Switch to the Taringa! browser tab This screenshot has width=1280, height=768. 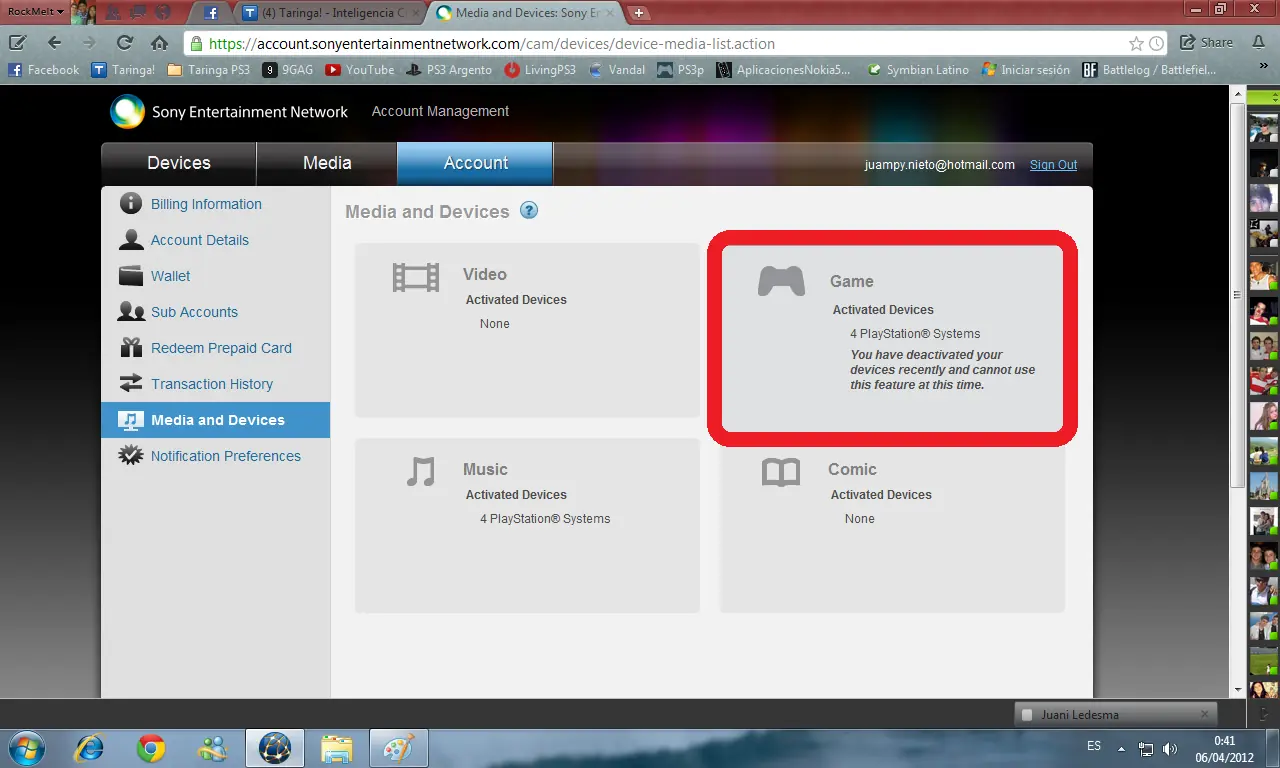point(331,13)
